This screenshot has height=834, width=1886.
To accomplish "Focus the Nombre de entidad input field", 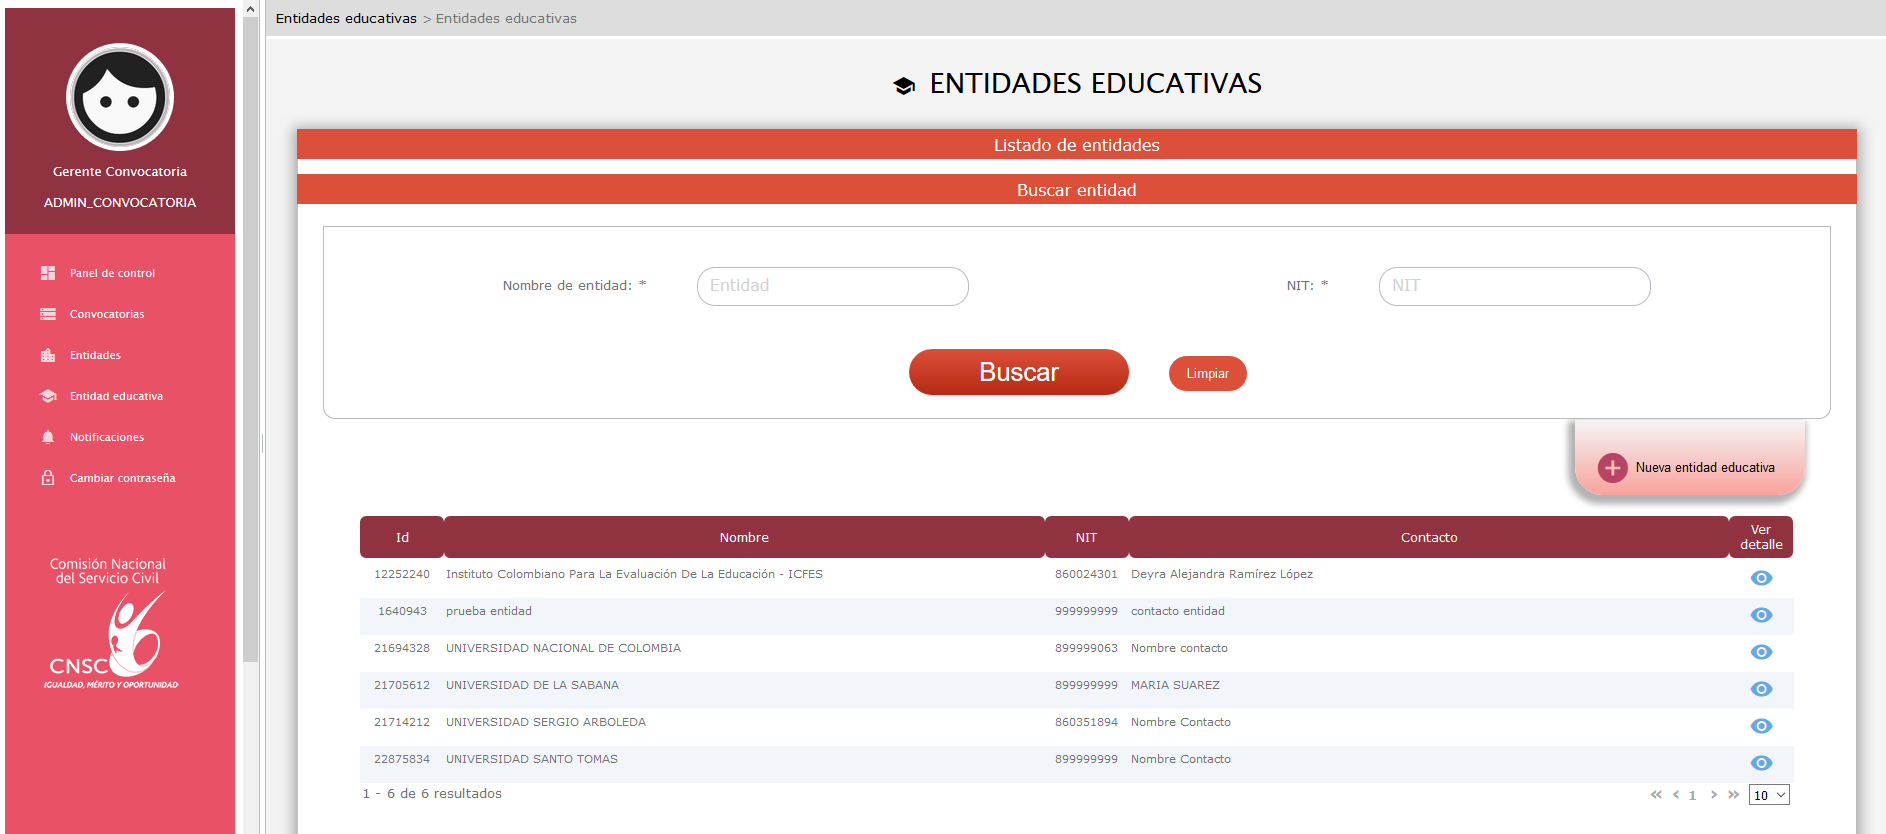I will pyautogui.click(x=832, y=286).
